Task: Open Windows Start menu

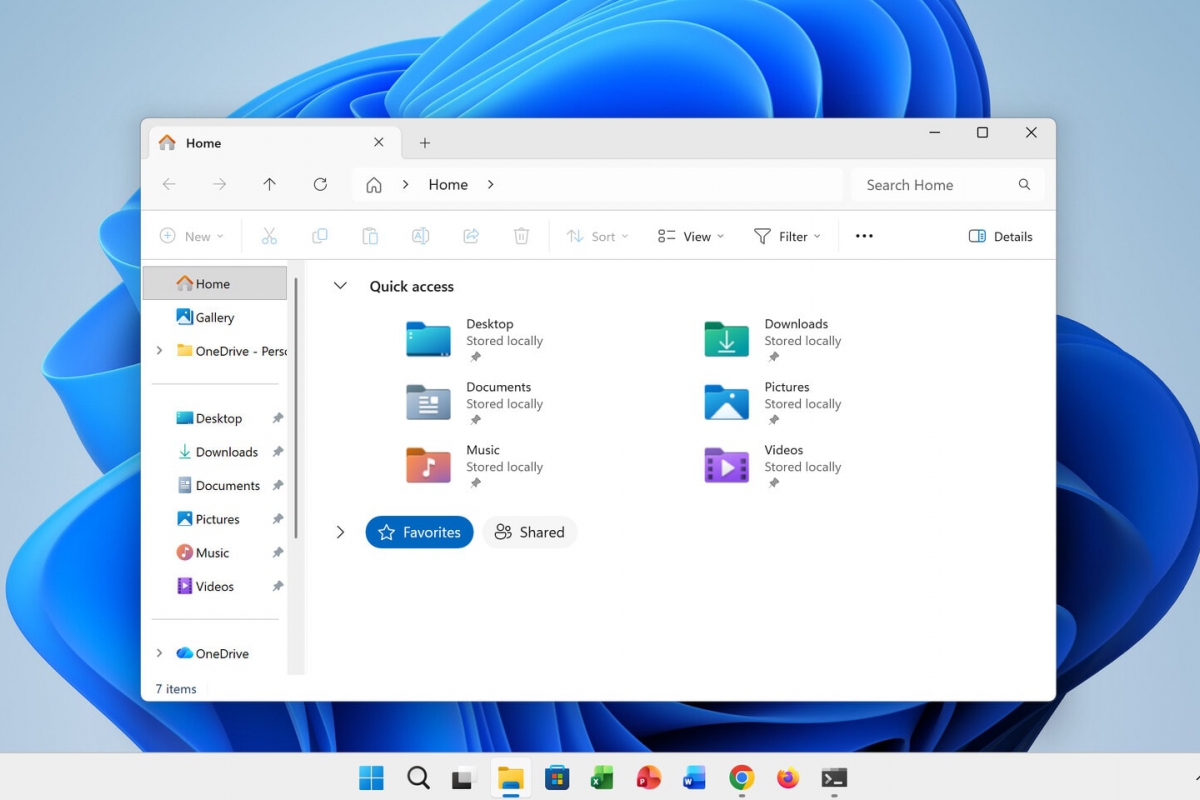Action: [371, 778]
